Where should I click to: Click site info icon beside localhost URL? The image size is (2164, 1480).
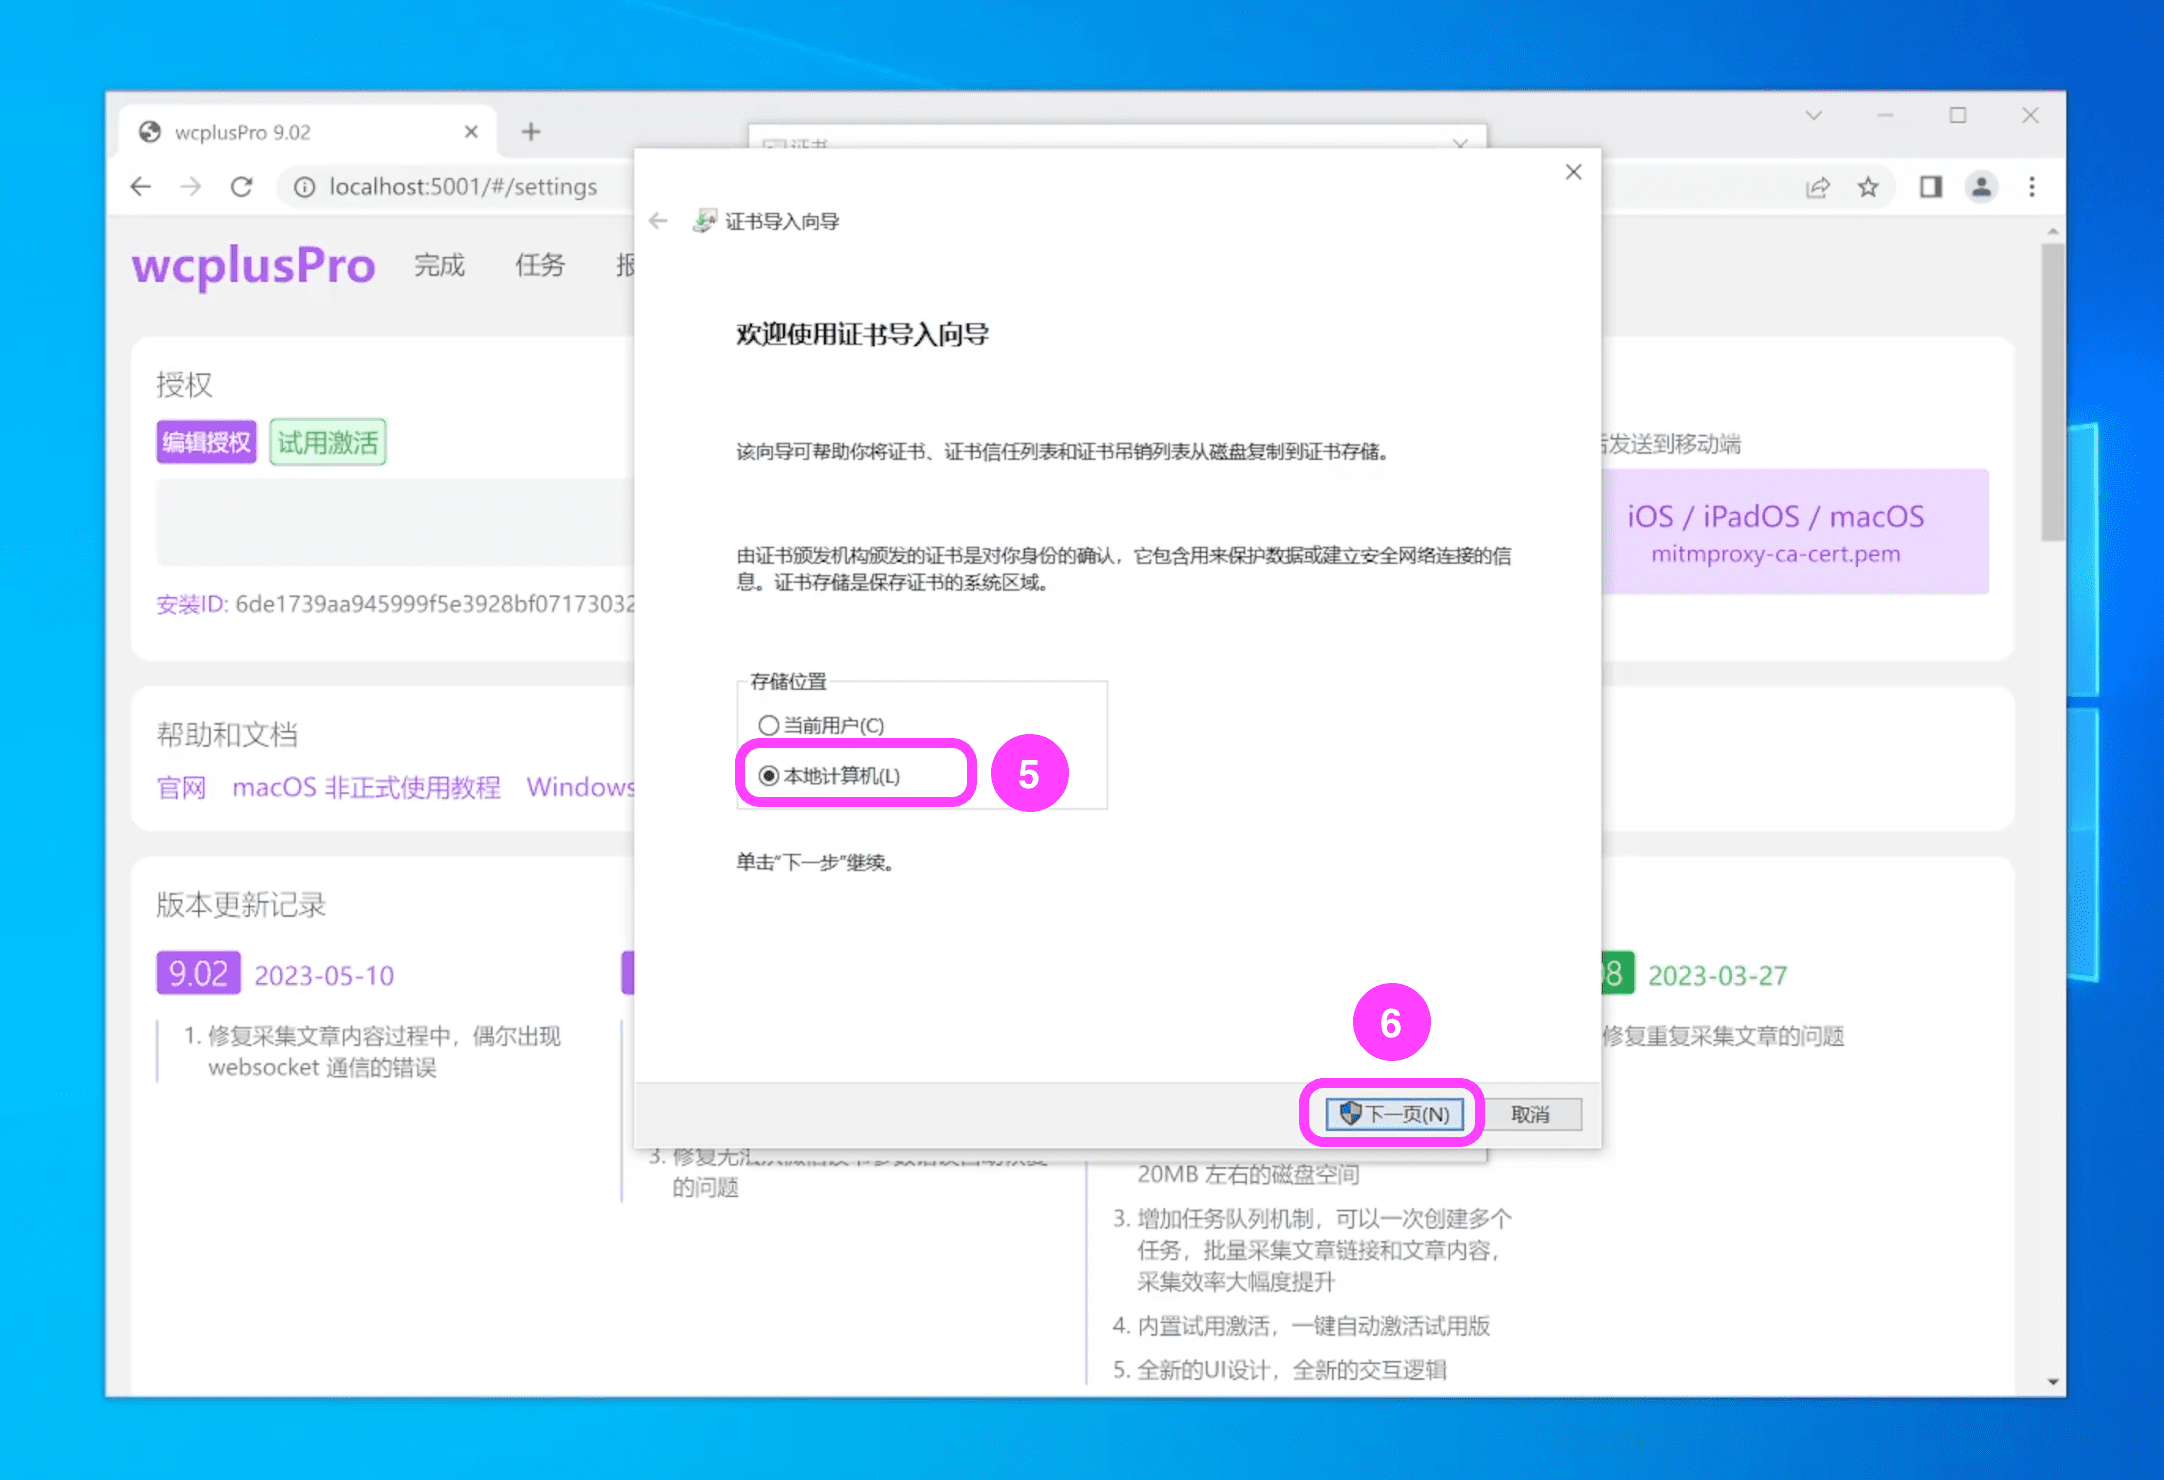[305, 187]
